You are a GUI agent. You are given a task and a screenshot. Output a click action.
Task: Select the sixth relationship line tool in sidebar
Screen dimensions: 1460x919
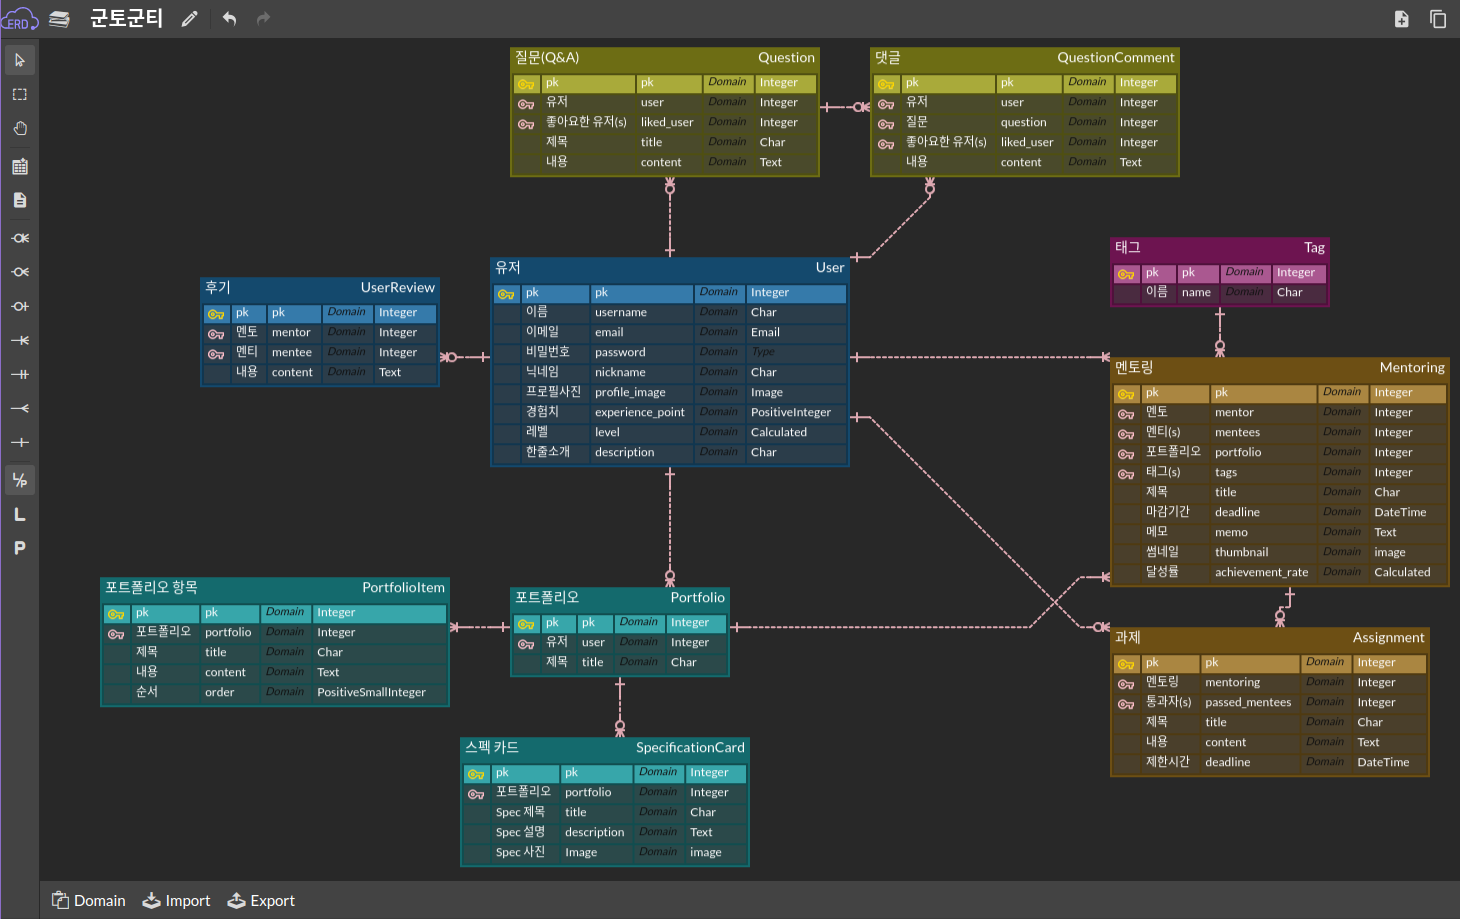point(20,408)
